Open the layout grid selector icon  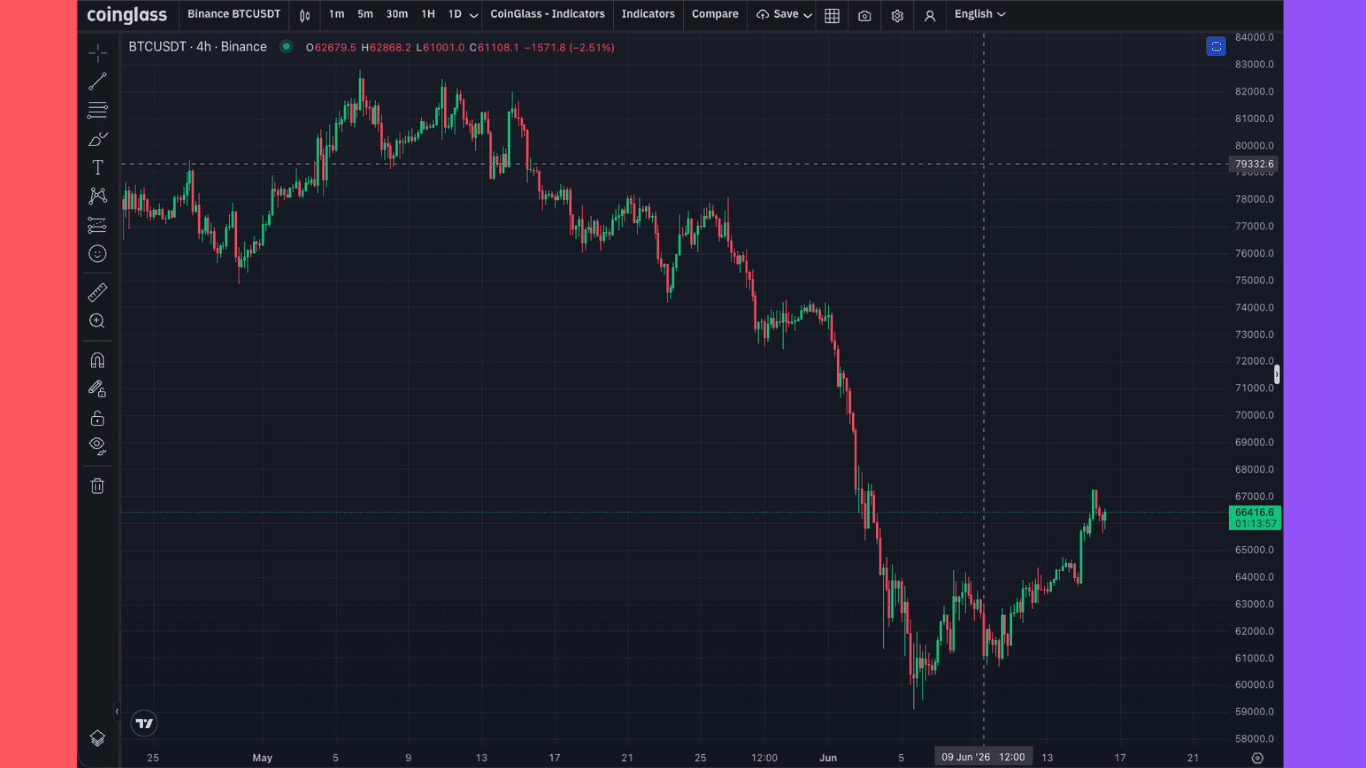tap(832, 15)
